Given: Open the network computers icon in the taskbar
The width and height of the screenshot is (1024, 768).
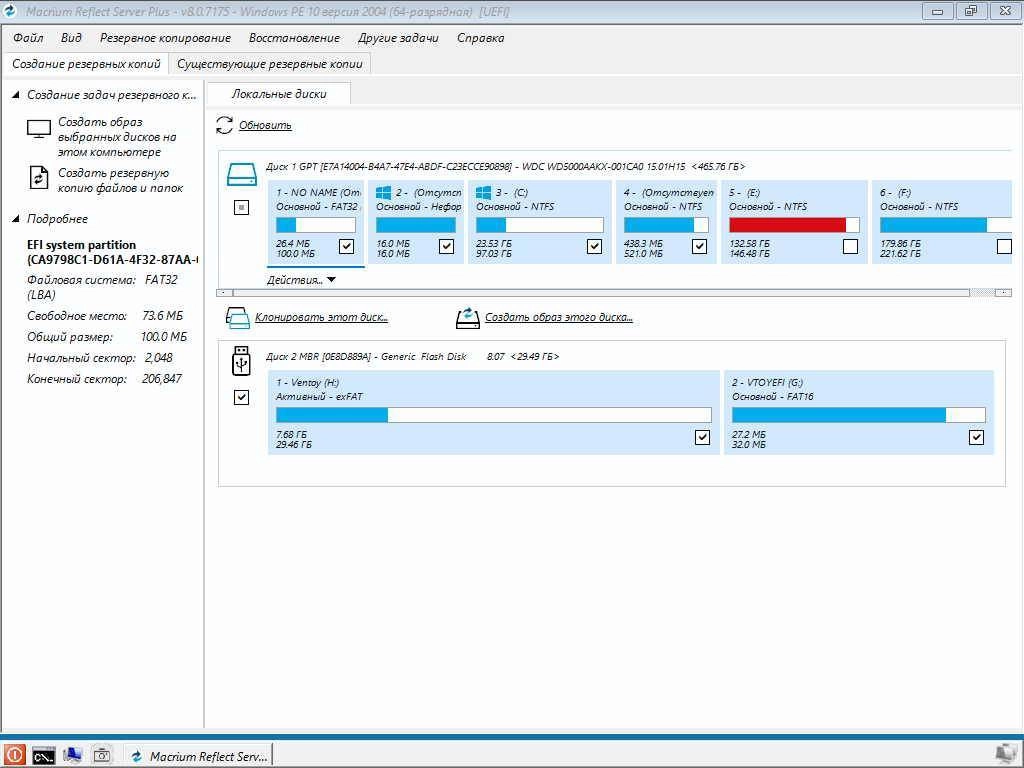Looking at the screenshot, I should click(x=72, y=756).
